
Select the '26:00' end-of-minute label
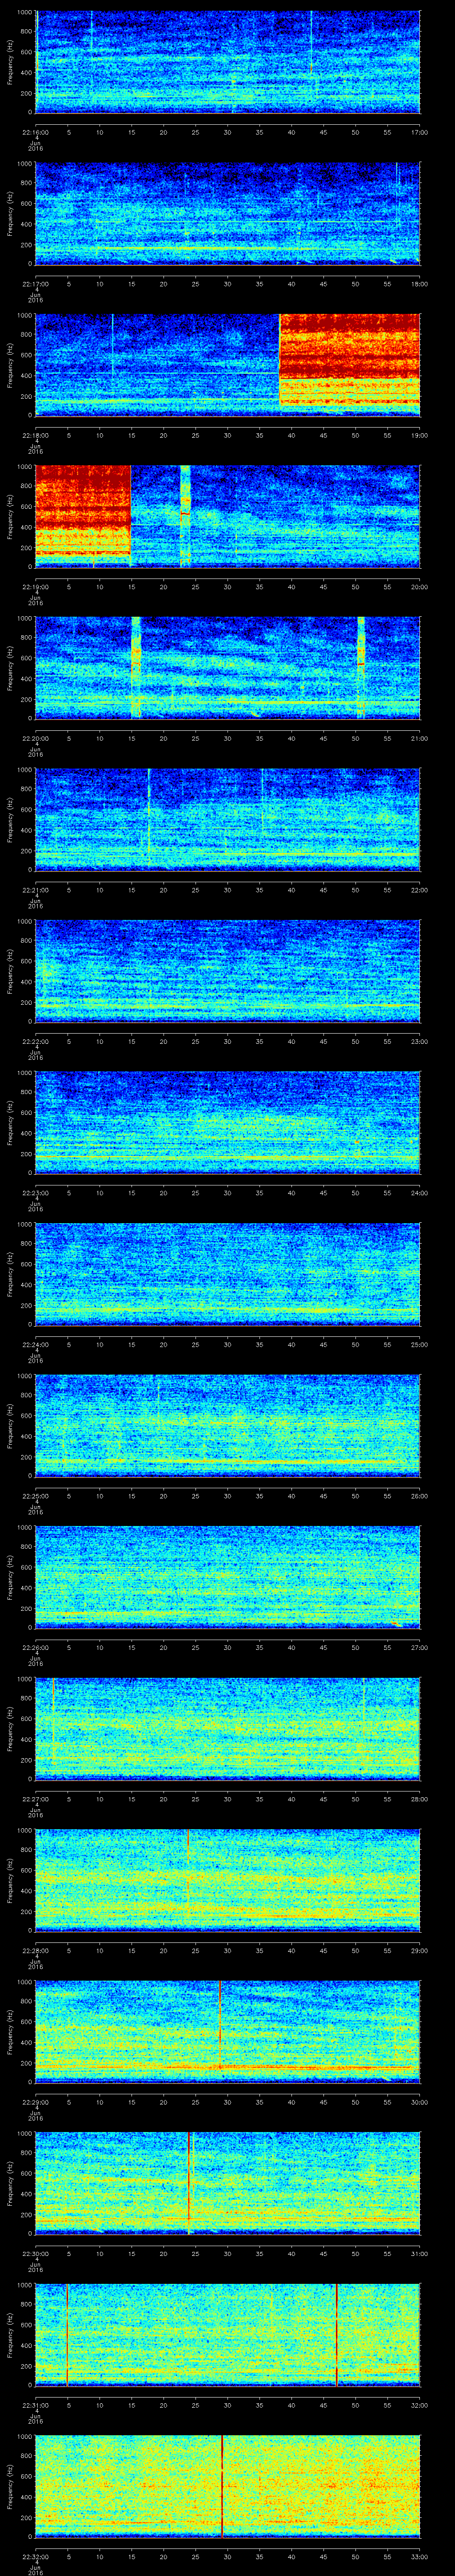click(x=419, y=1495)
